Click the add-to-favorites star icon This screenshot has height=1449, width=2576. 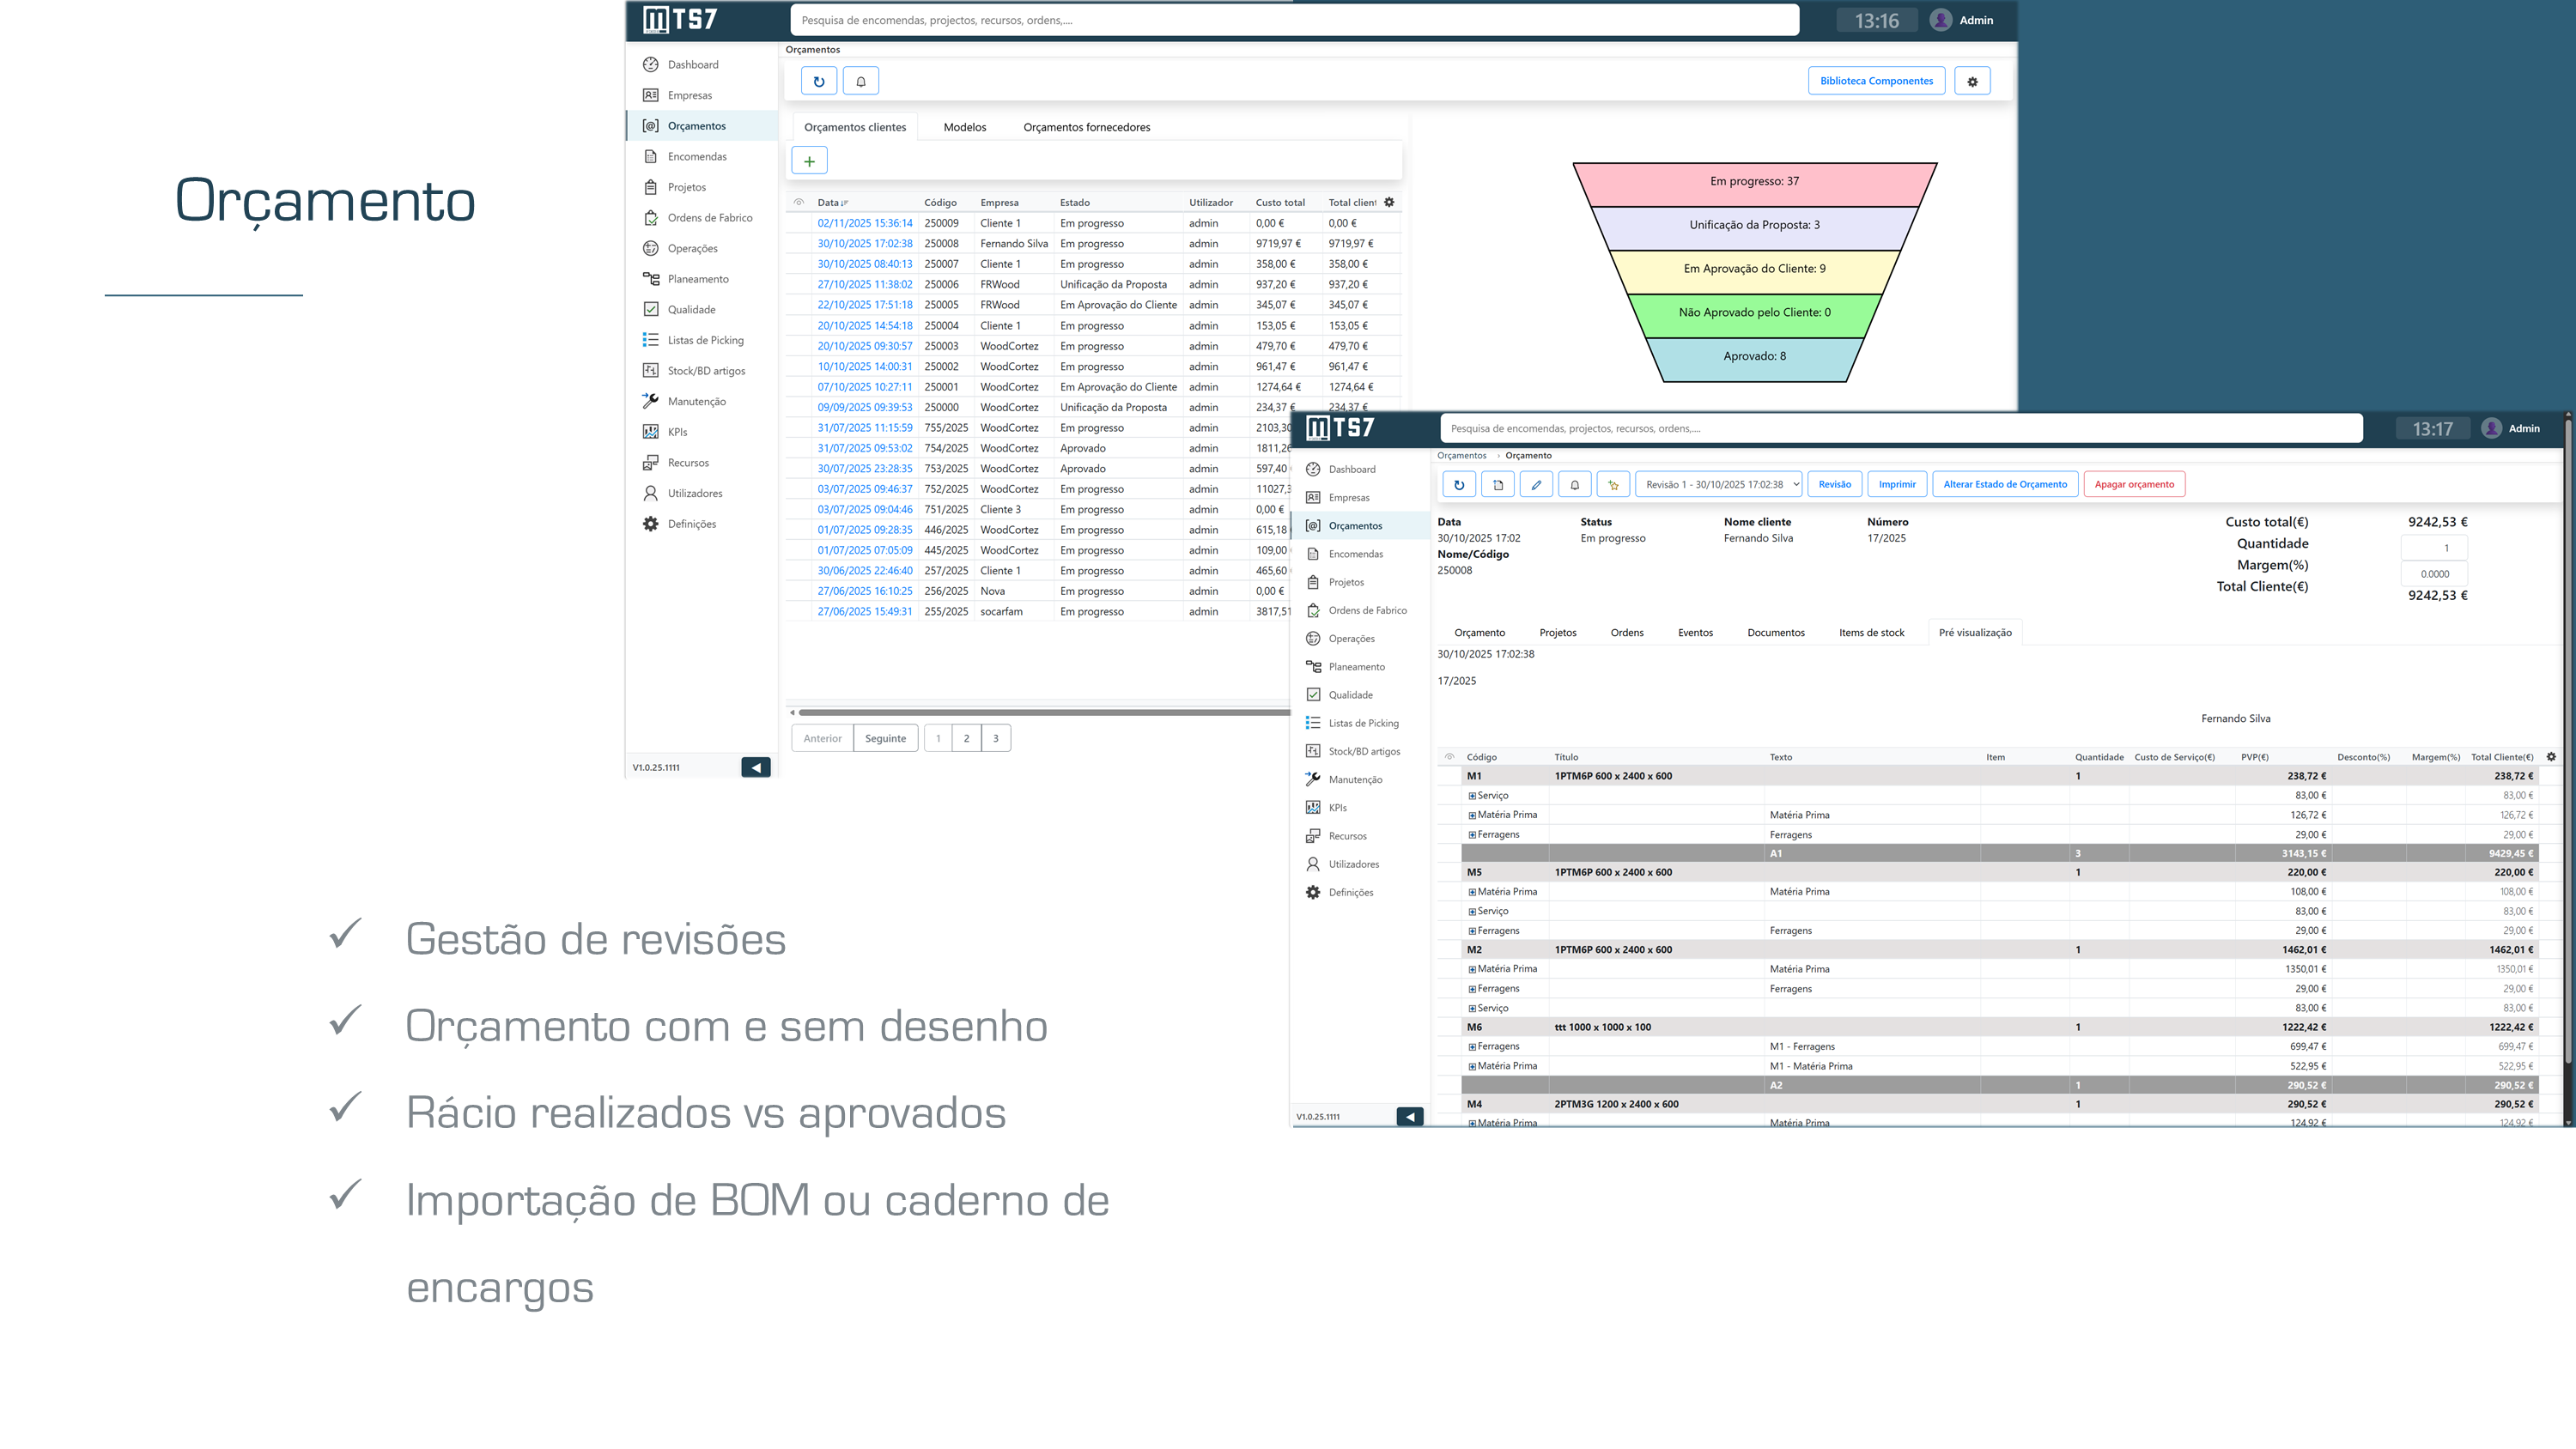1613,484
